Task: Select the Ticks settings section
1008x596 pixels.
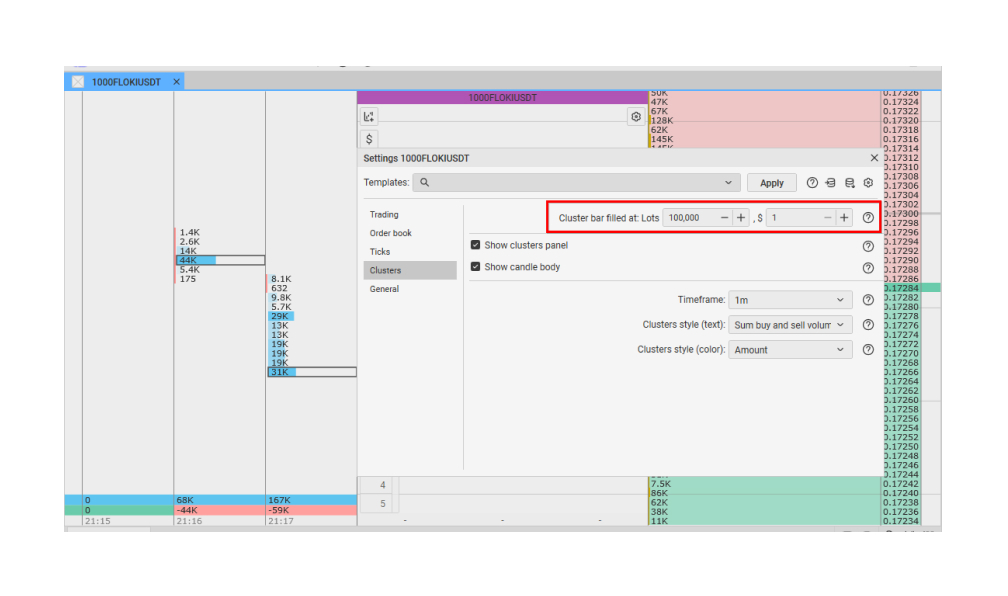Action: (410, 252)
